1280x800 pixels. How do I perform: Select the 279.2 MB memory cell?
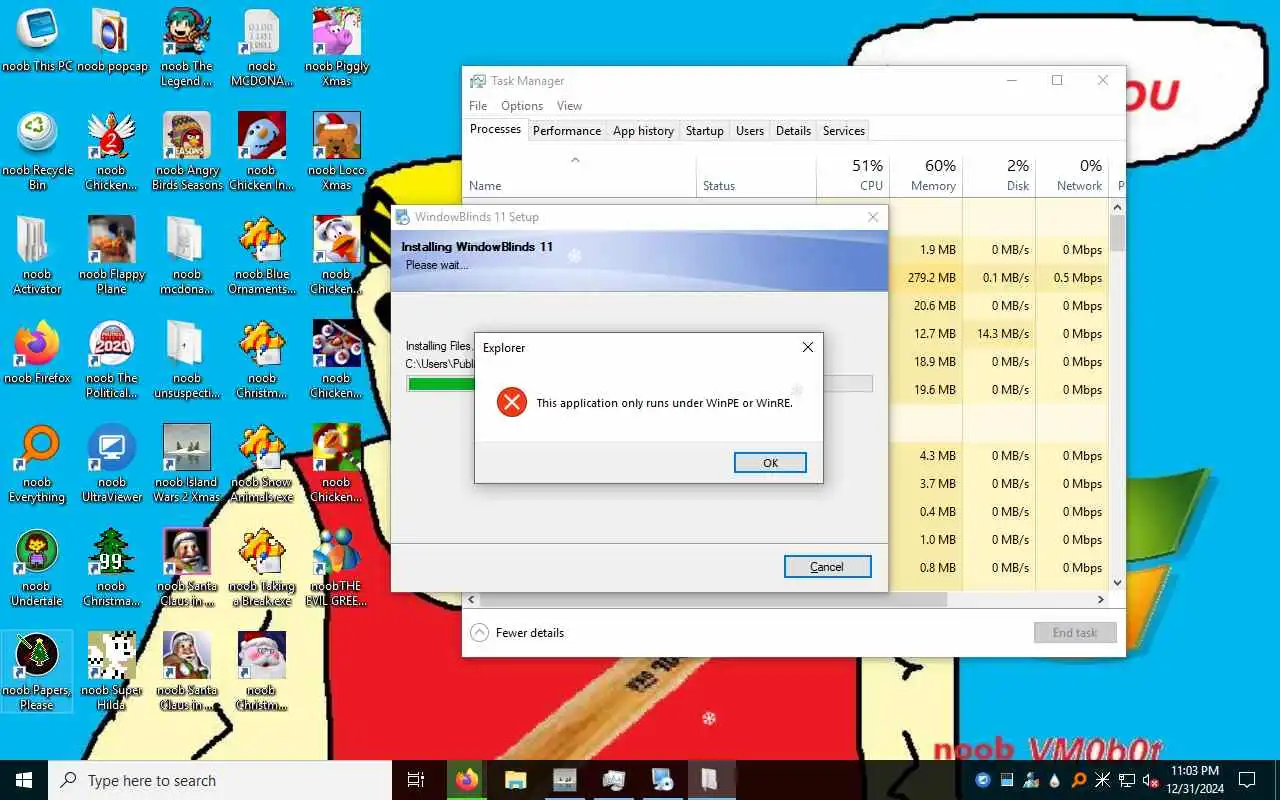[x=926, y=278]
